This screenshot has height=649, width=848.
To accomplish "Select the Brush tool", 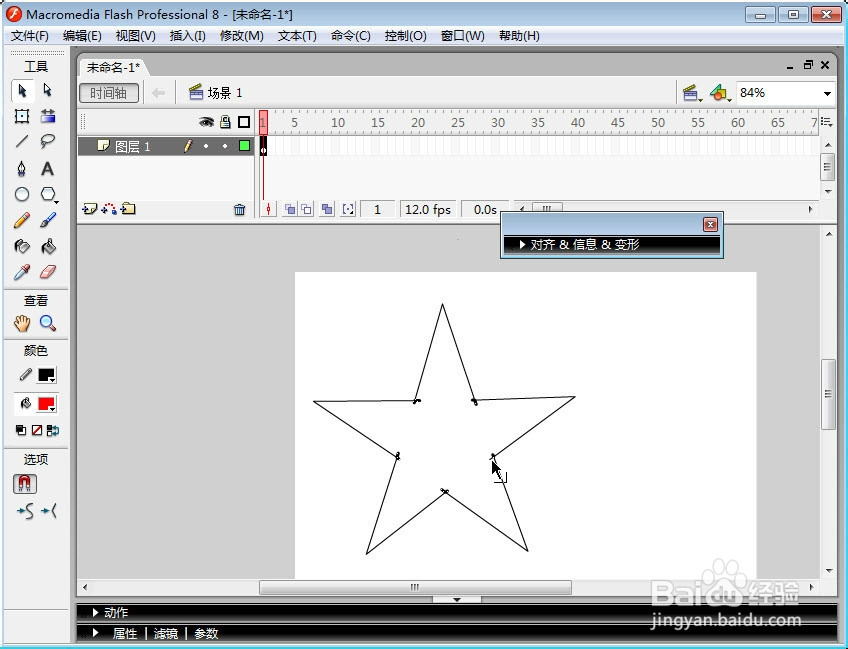I will 48,220.
